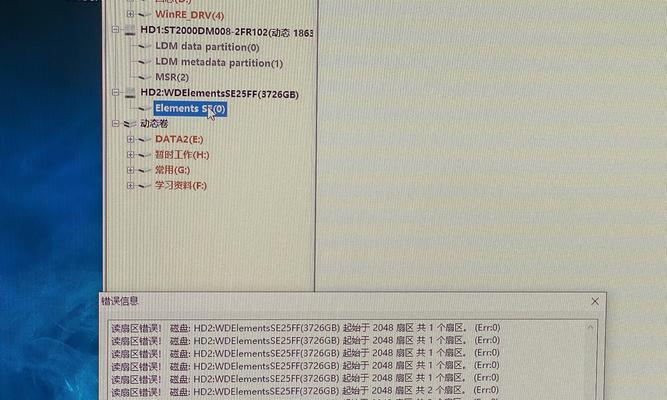The height and width of the screenshot is (400, 667).
Task: Click volume icon beside 常用(G:)
Action: (x=145, y=170)
